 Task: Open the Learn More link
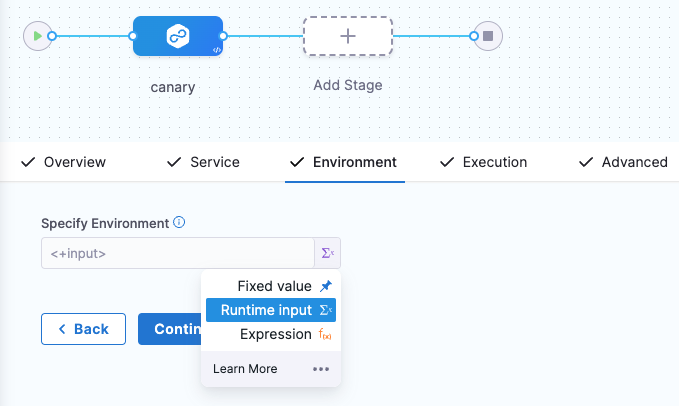point(245,369)
